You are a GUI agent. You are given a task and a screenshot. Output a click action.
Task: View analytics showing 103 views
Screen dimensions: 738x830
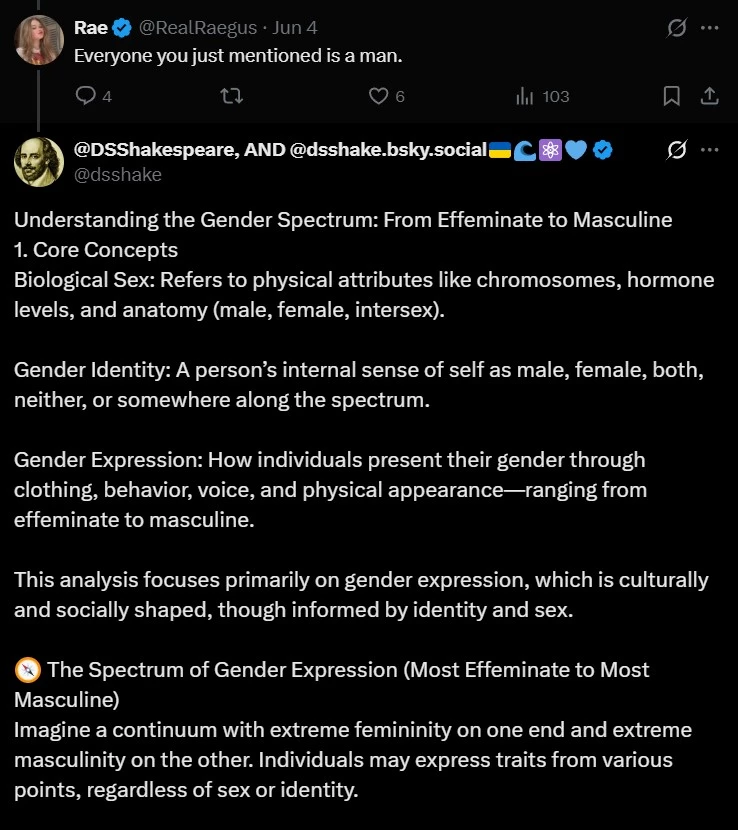point(543,96)
